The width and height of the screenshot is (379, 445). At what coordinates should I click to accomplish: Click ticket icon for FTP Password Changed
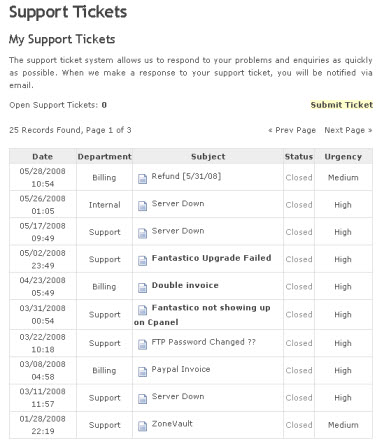(142, 345)
